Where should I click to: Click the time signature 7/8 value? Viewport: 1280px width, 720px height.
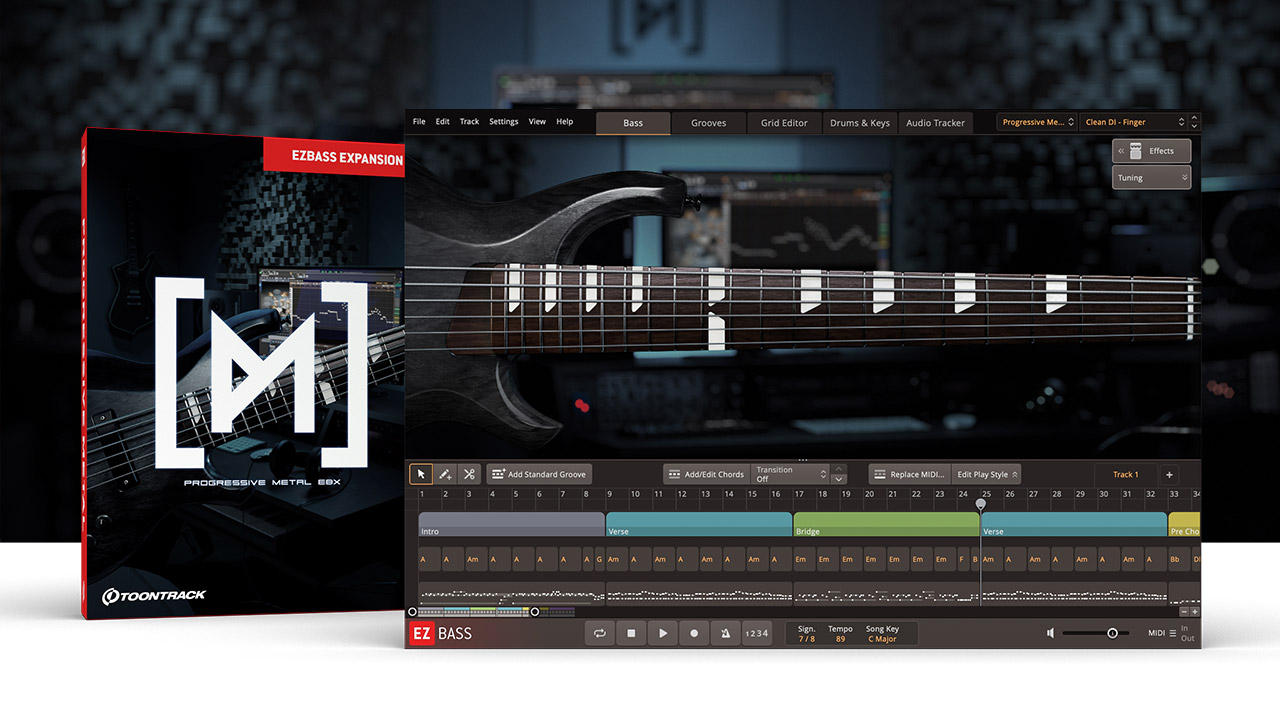pos(806,639)
